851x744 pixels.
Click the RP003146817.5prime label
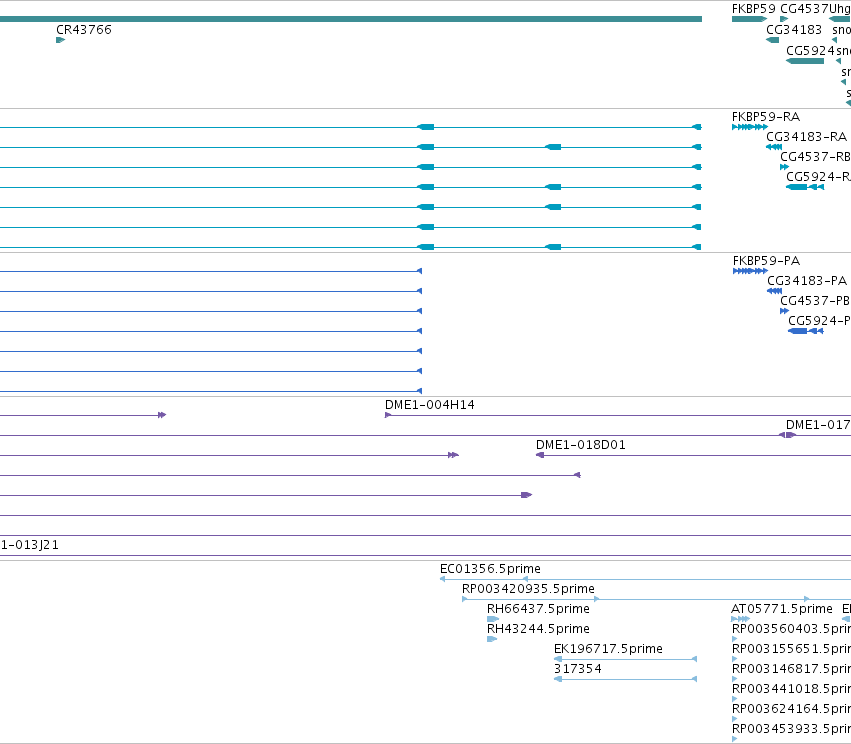pos(791,669)
